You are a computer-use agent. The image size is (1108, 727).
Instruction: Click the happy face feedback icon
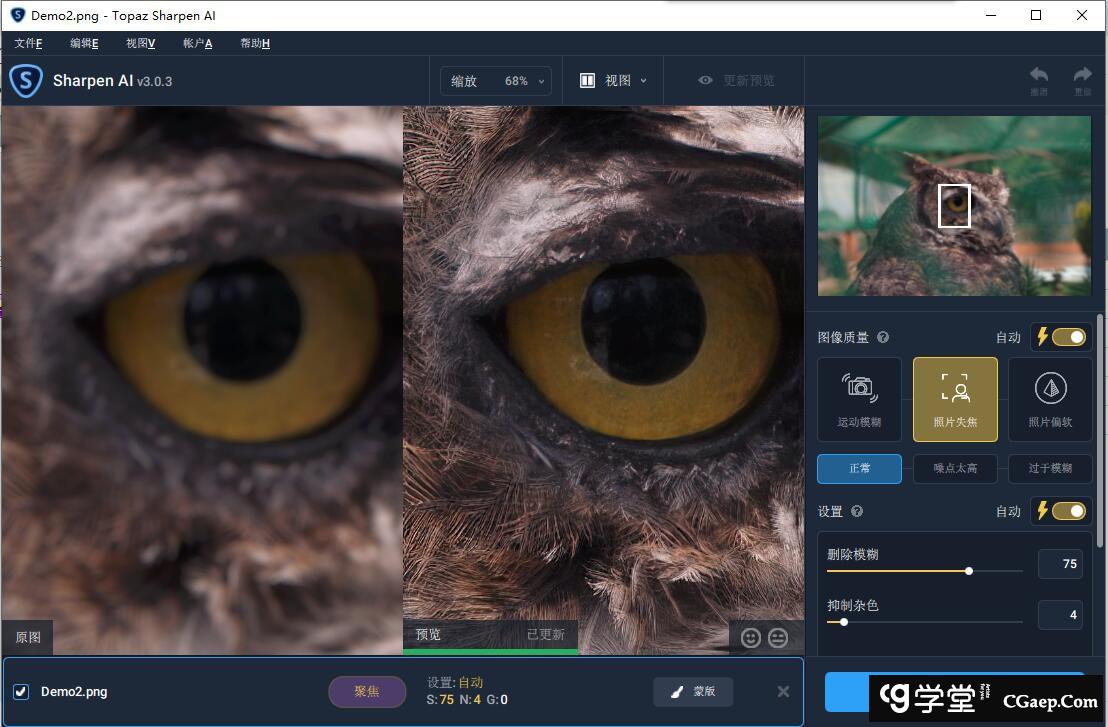[x=751, y=637]
